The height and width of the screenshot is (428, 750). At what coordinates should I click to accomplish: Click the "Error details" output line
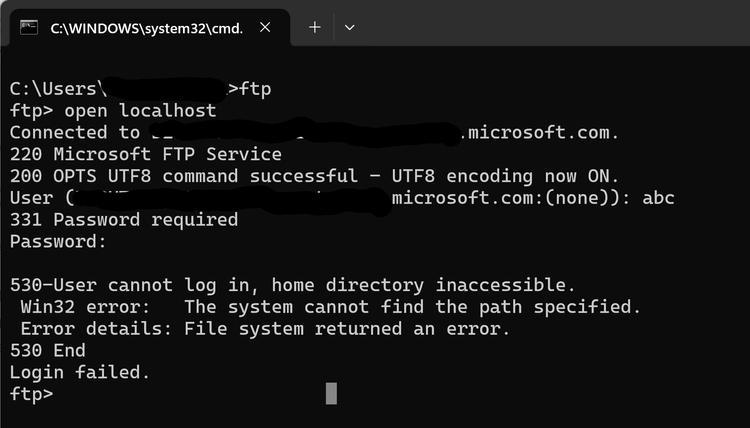tap(265, 328)
